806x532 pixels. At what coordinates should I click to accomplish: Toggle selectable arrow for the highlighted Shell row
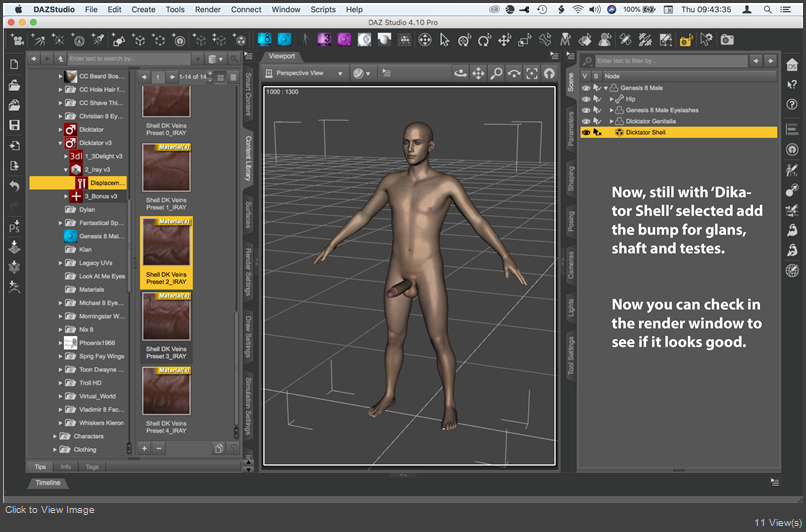pos(597,133)
